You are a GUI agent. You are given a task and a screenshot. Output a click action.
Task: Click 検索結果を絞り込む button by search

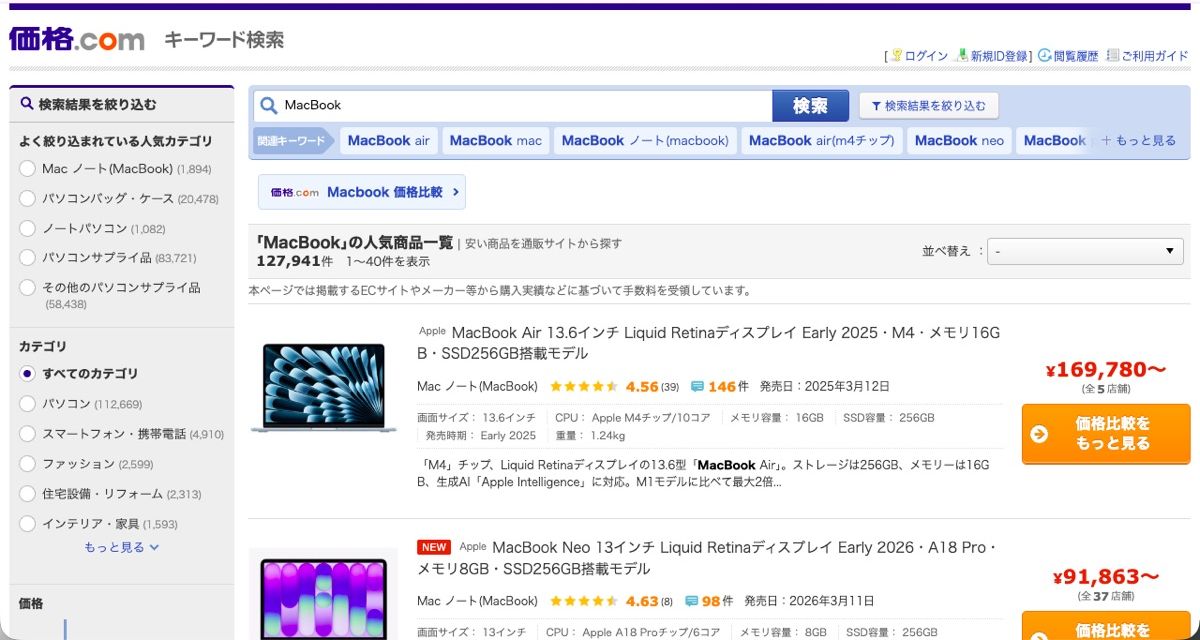tap(928, 106)
